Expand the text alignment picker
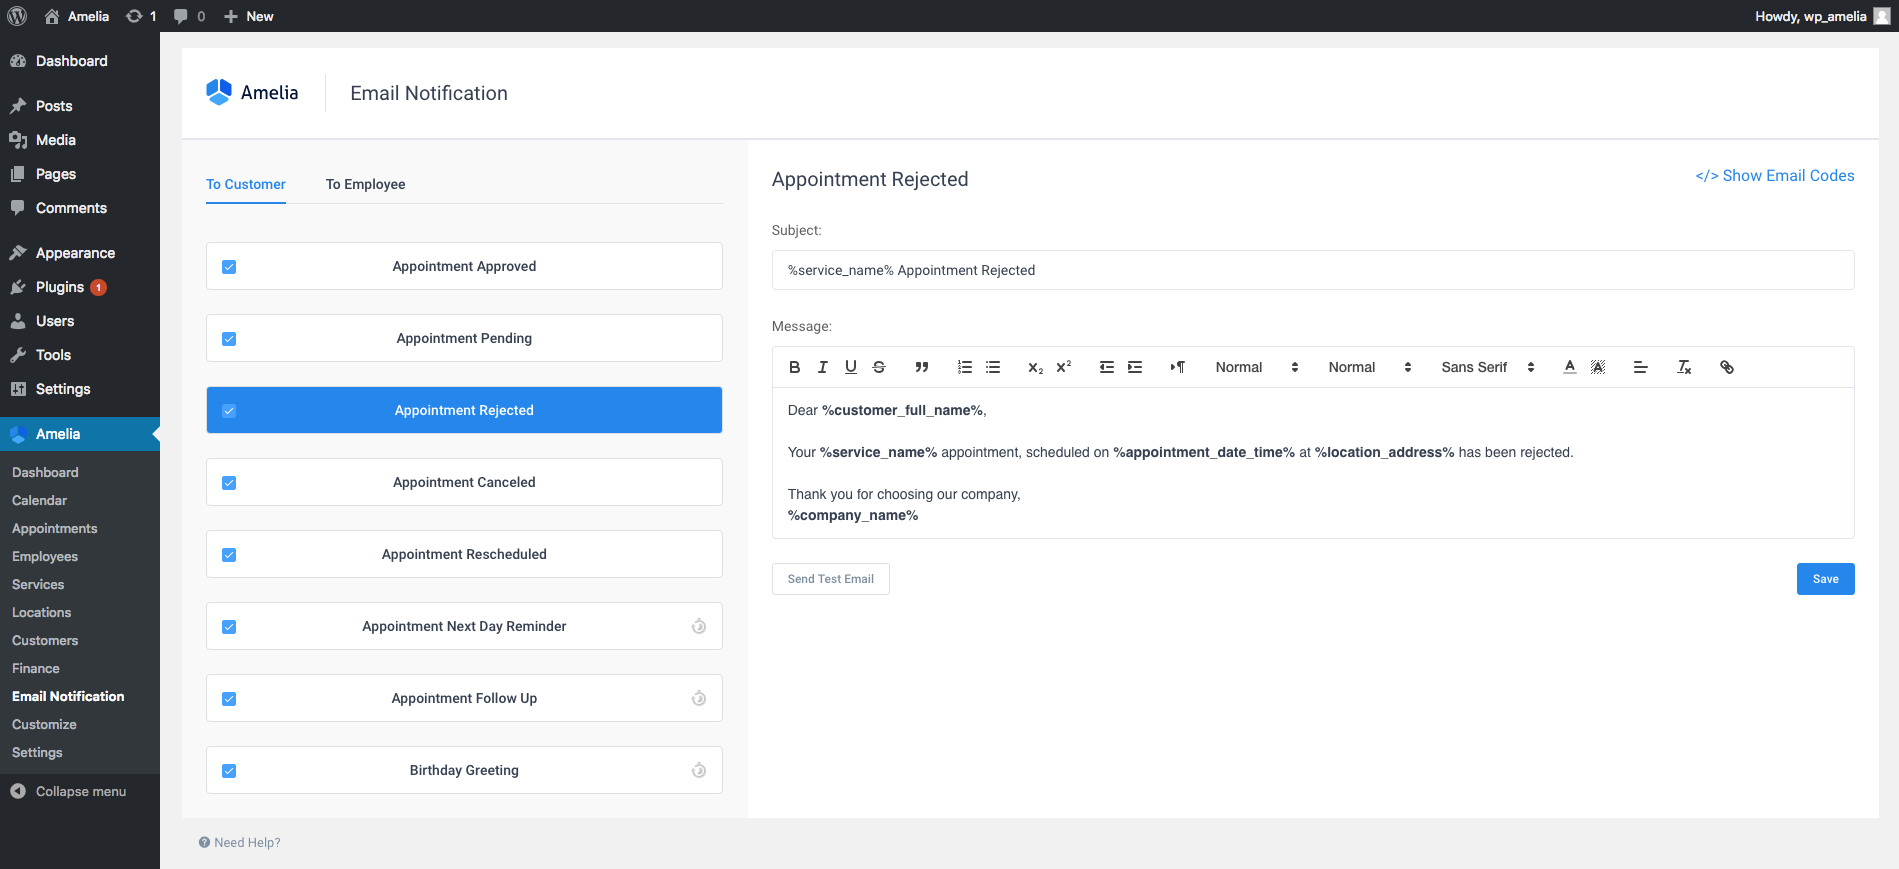The image size is (1899, 869). tap(1640, 367)
